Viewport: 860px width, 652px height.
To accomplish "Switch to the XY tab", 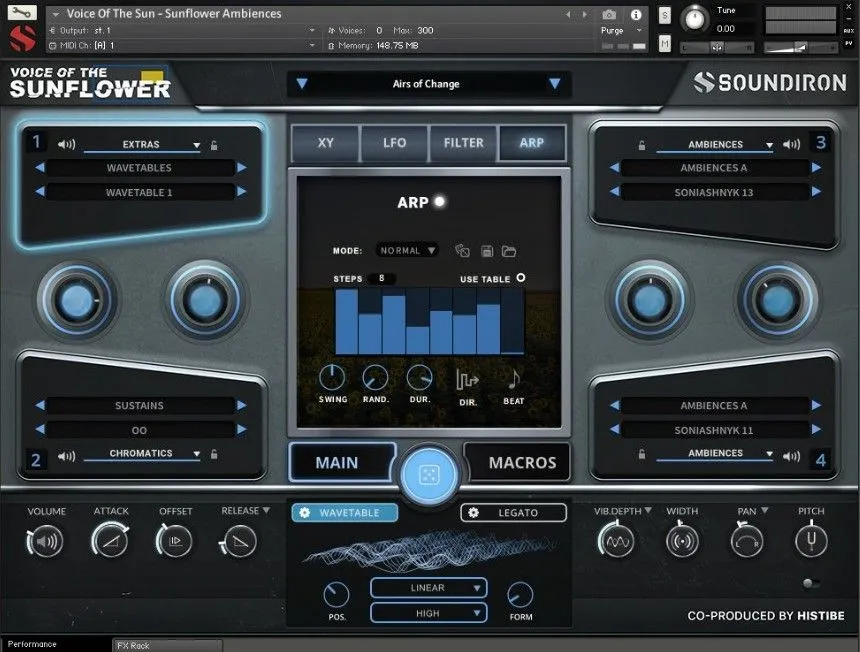I will click(x=325, y=143).
